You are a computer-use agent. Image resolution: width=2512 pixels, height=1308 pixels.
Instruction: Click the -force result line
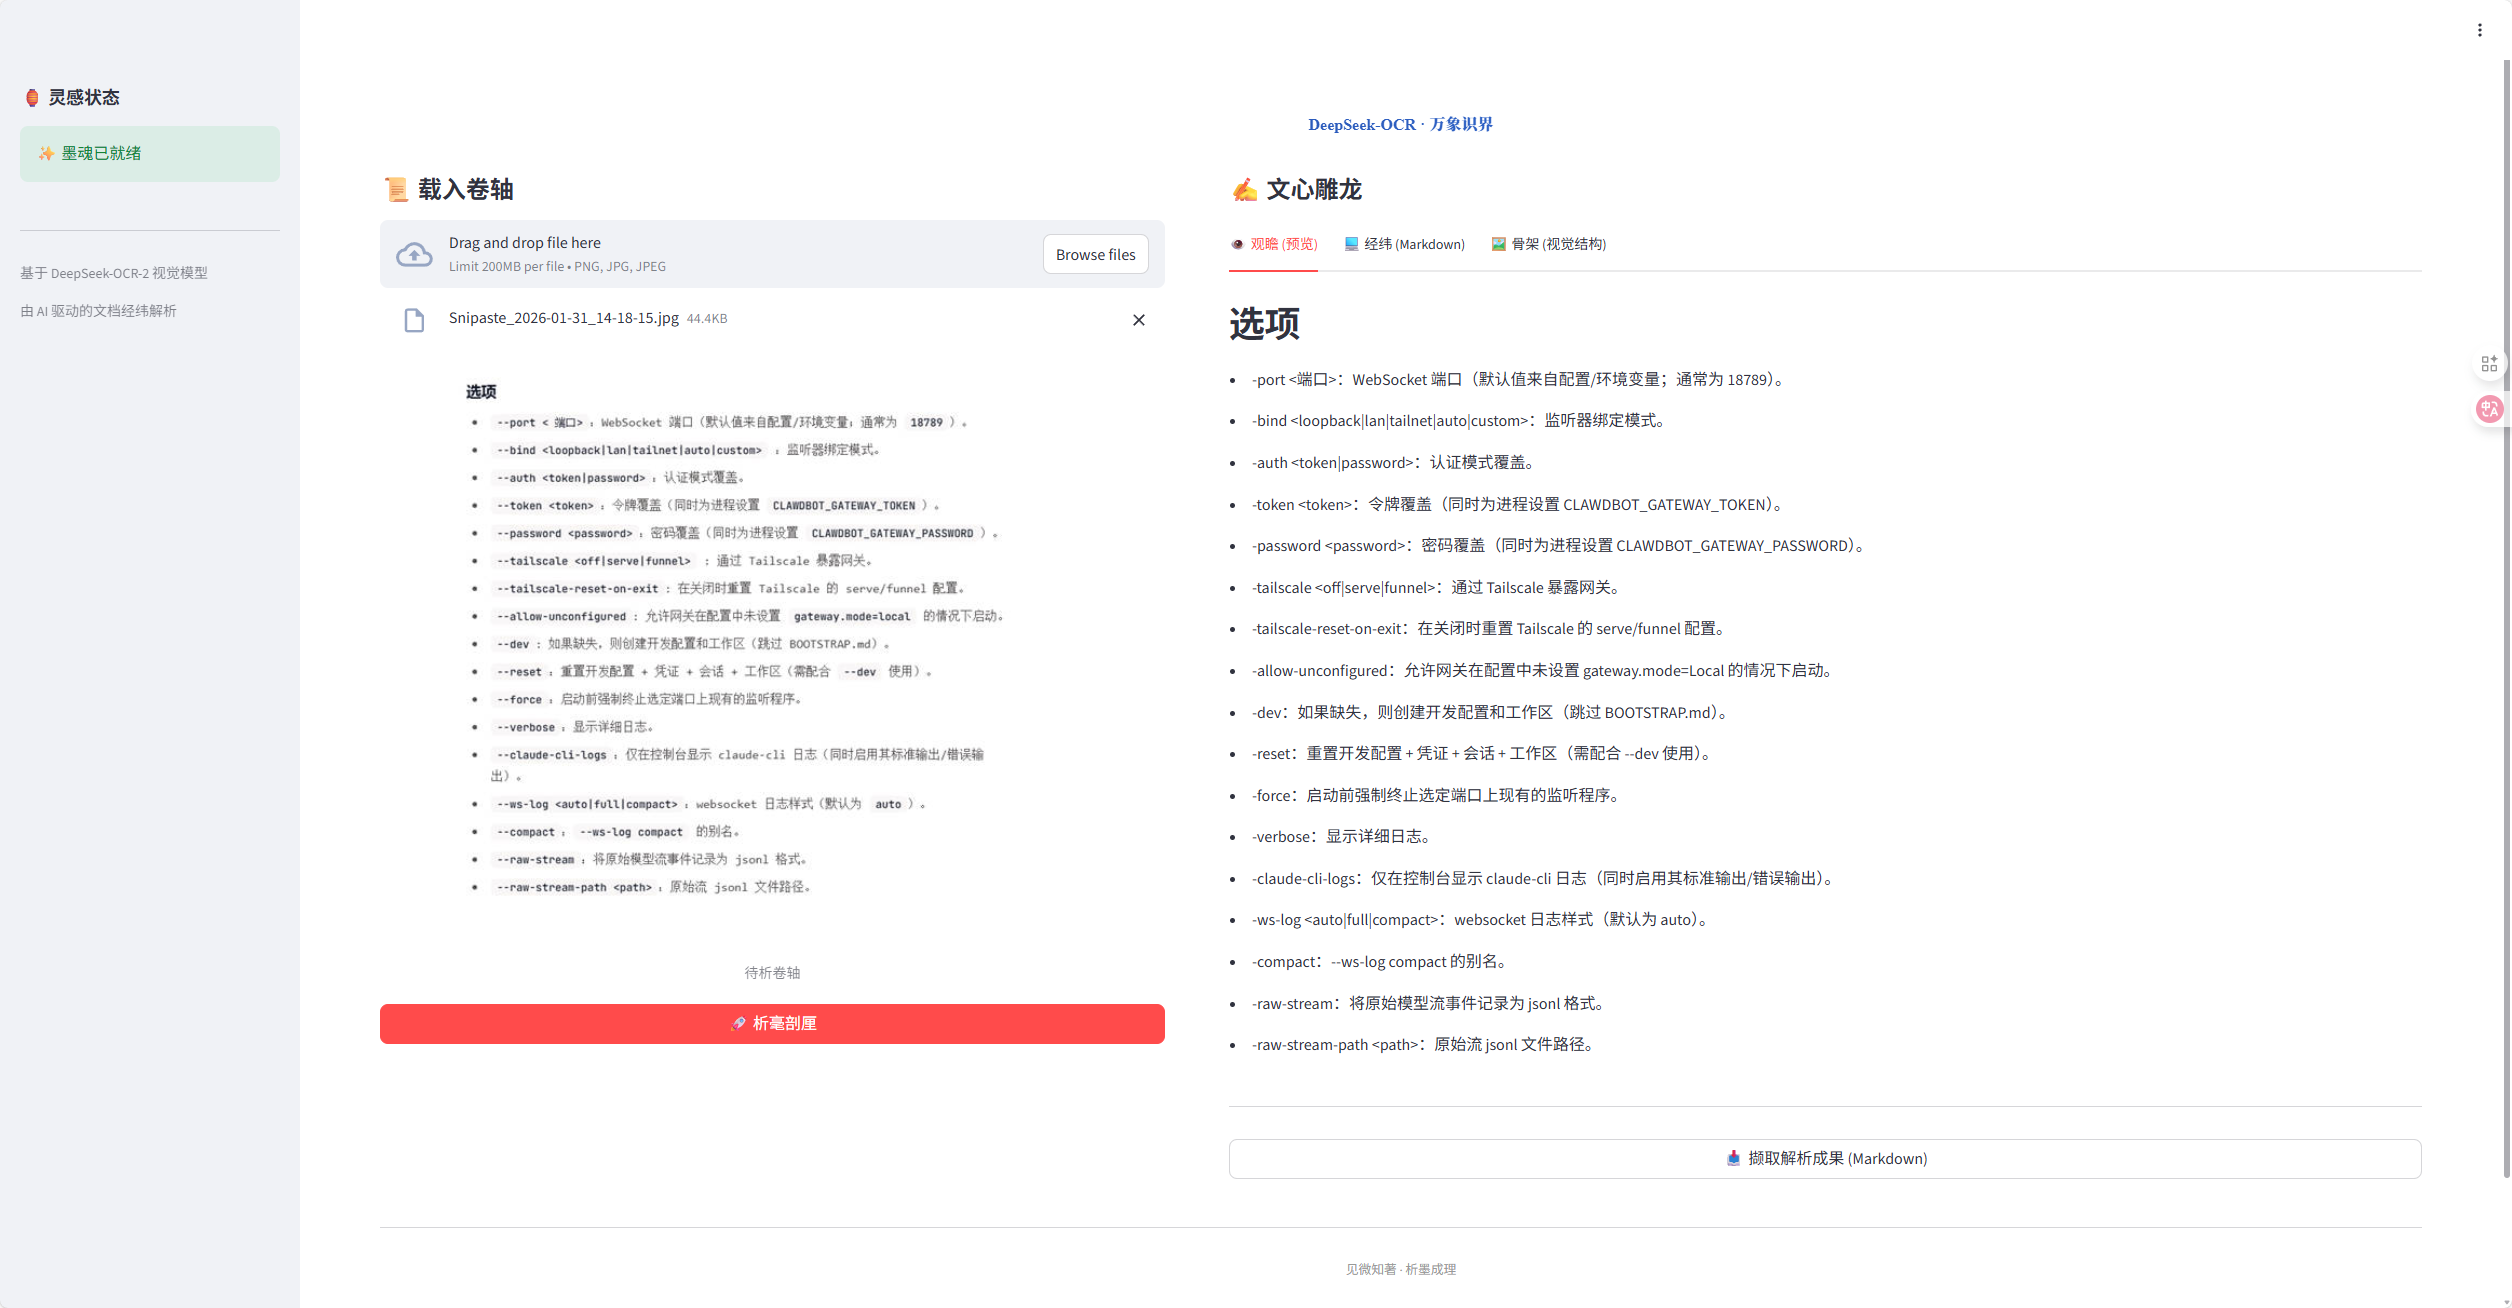point(1438,796)
